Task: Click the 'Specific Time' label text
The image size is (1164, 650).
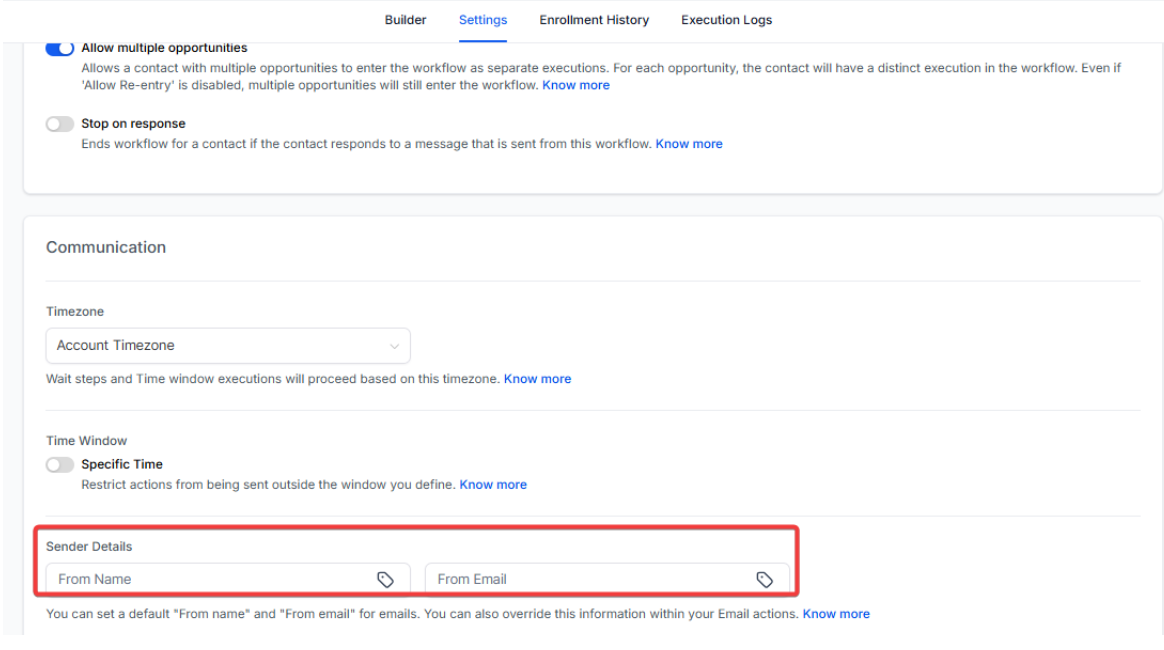Action: click(122, 464)
